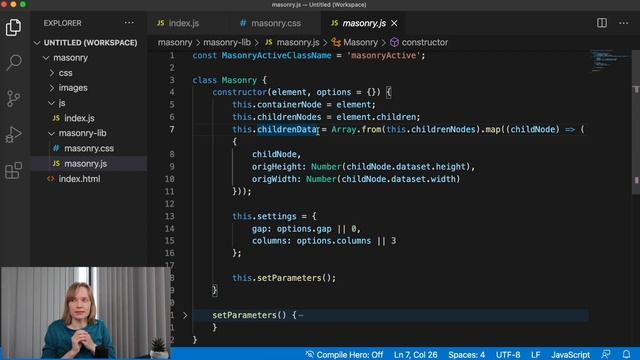Click the feedback icon in status bar
The width and height of the screenshot is (640, 360).
pyautogui.click(x=606, y=354)
